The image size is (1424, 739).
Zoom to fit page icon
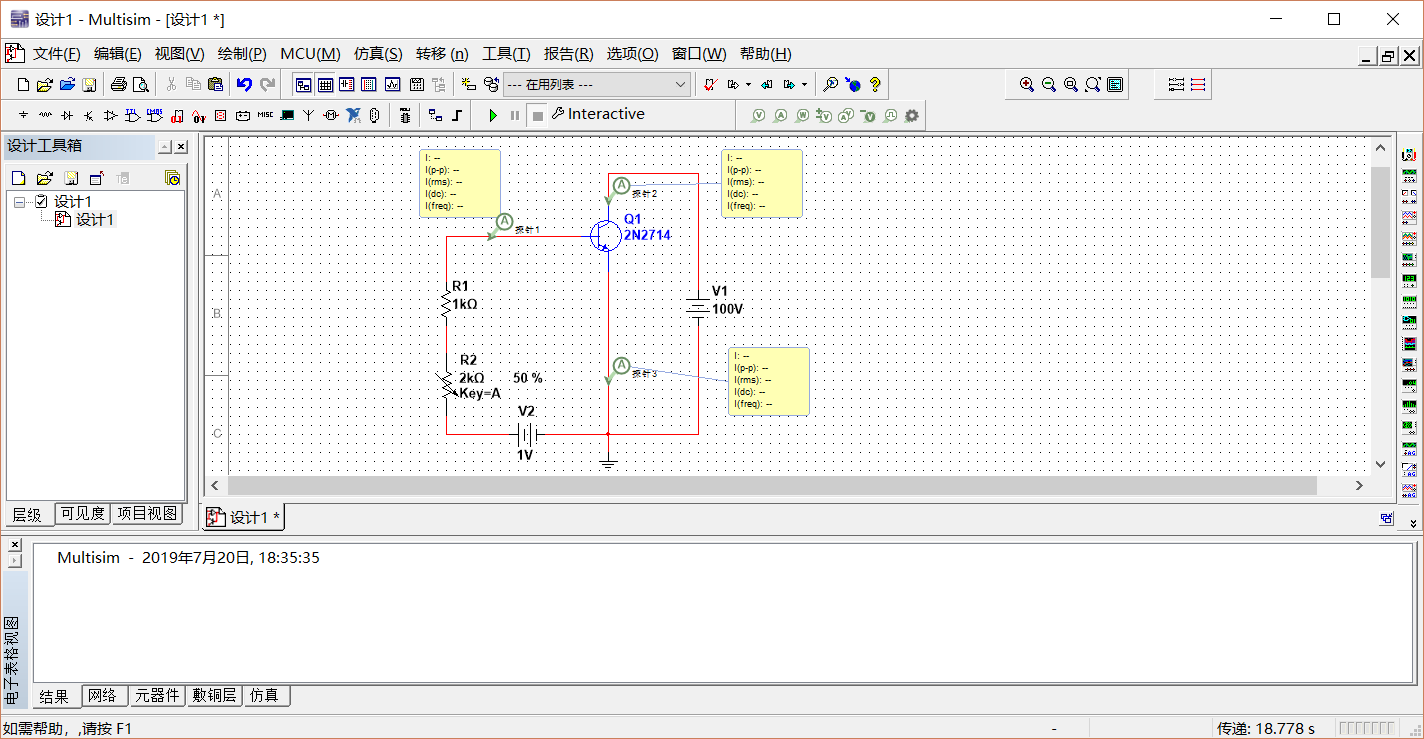tap(1093, 85)
